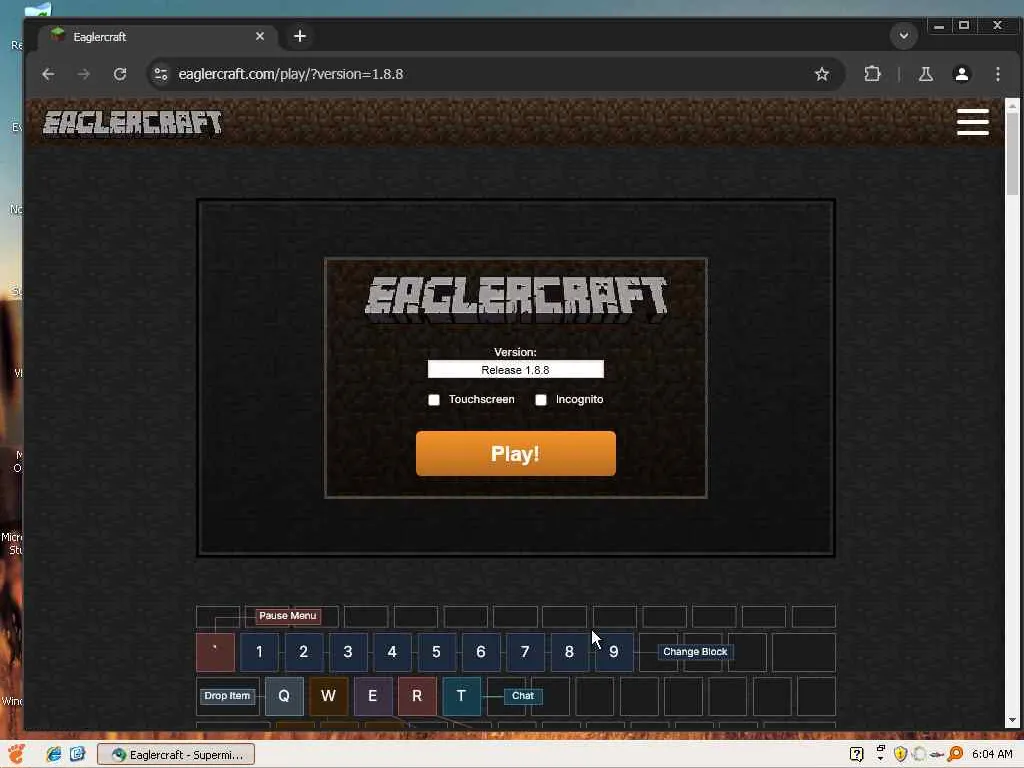Click the taskbar clock showing 6:04 AM
This screenshot has height=768, width=1024.
click(x=992, y=754)
